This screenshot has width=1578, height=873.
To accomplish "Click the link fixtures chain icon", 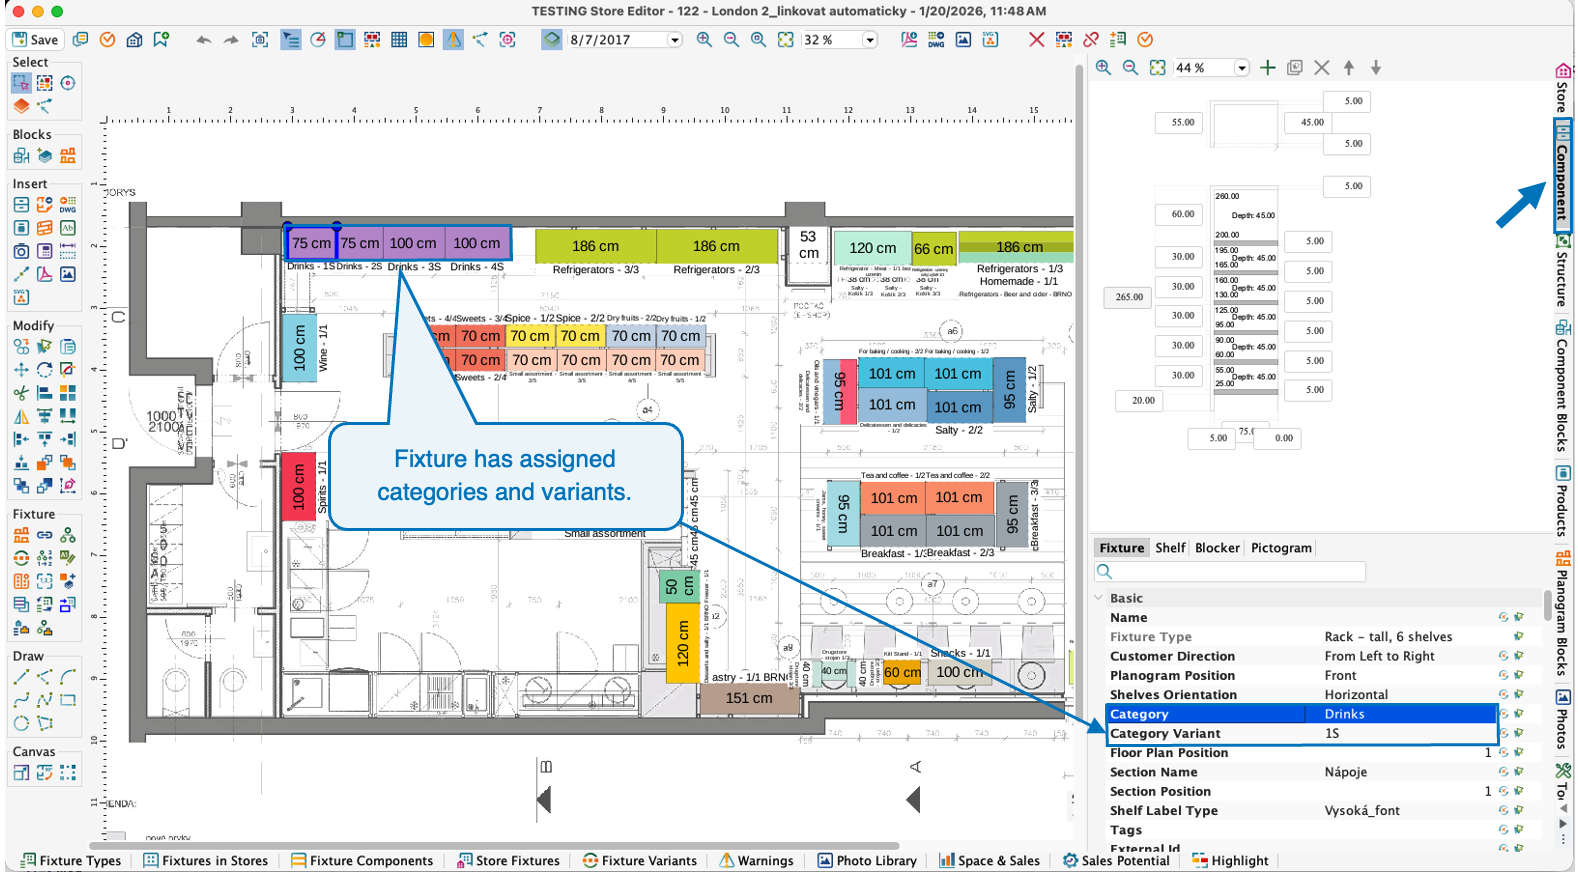I will click(45, 535).
